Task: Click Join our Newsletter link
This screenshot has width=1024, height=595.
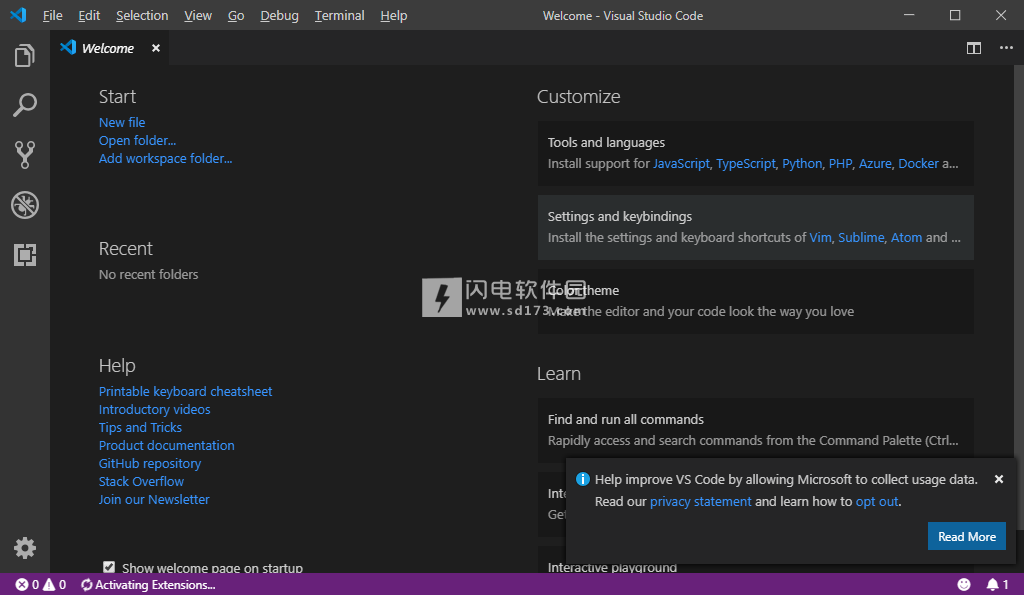Action: click(x=154, y=499)
